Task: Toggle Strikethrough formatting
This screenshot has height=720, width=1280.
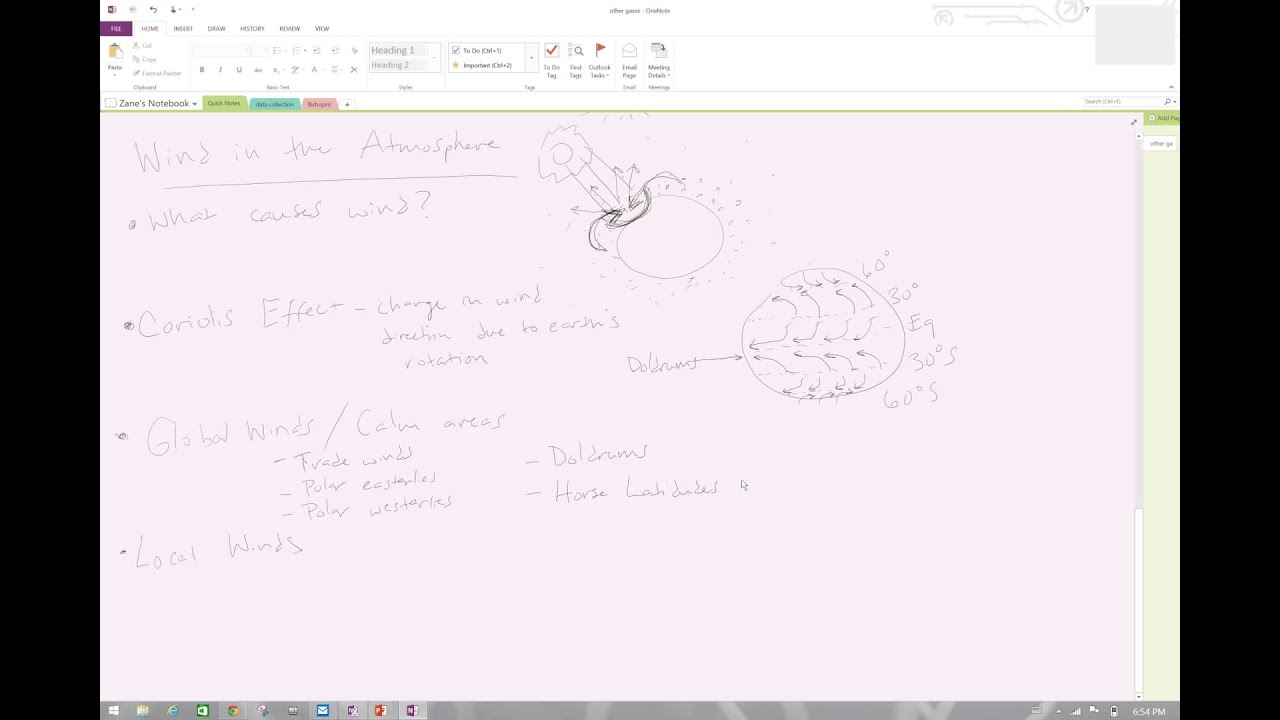Action: (x=258, y=70)
